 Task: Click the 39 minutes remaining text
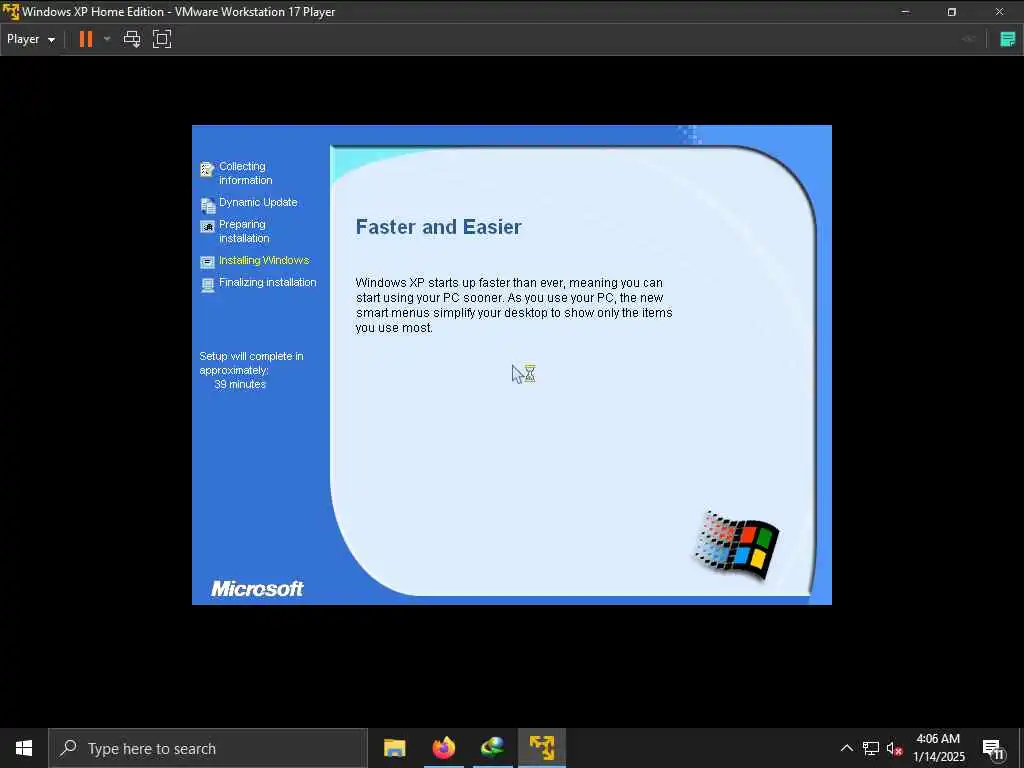pyautogui.click(x=240, y=385)
